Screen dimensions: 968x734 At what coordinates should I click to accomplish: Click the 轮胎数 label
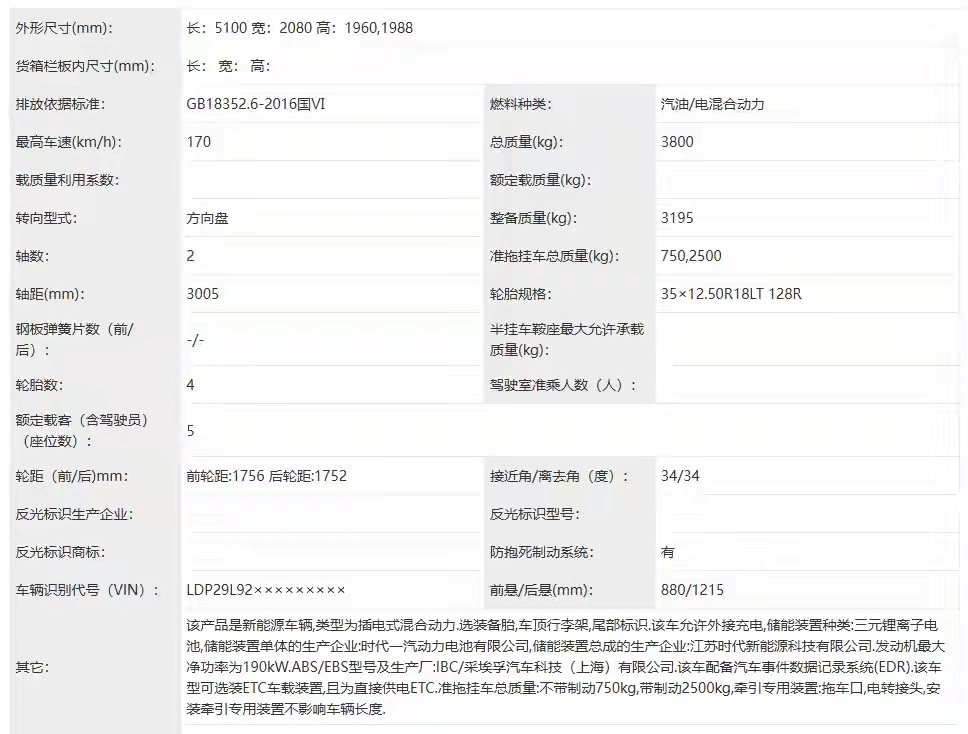click(x=40, y=385)
